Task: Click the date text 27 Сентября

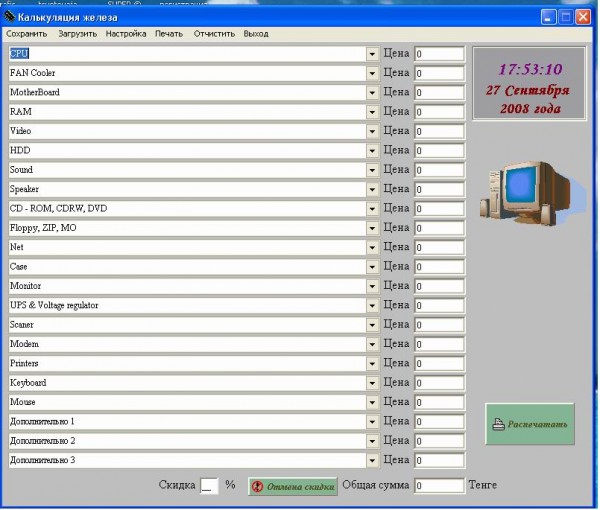Action: (528, 91)
